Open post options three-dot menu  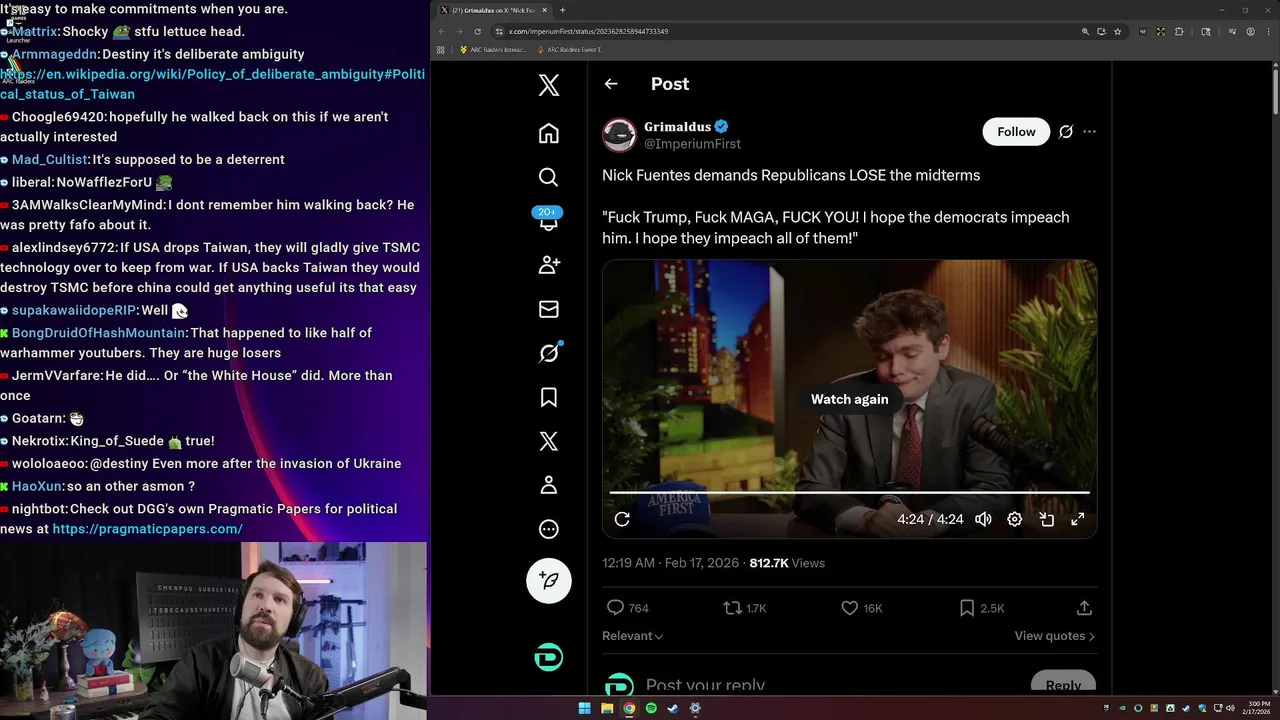[x=1089, y=132]
